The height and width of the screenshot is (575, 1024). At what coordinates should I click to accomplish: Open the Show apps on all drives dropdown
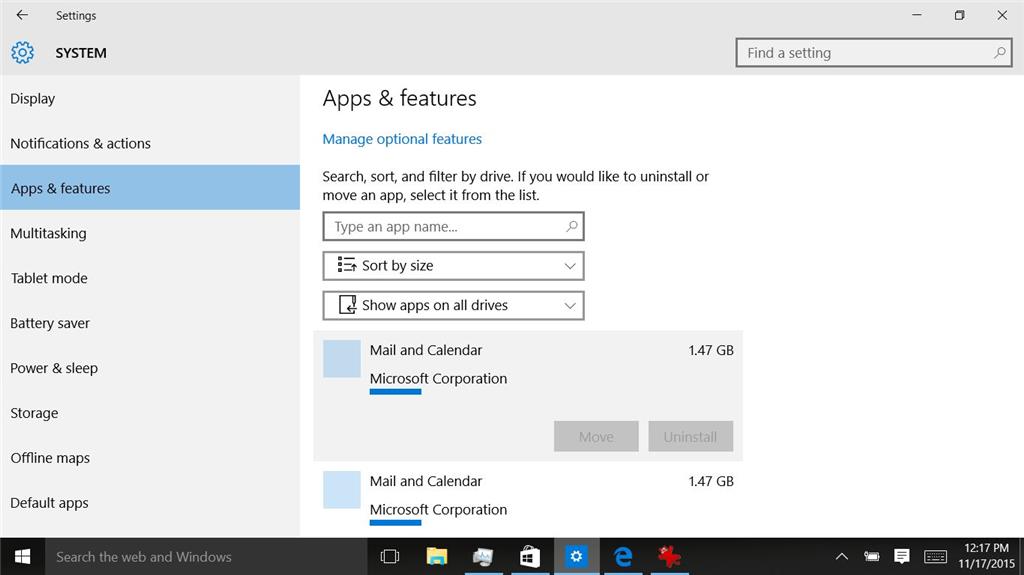click(453, 305)
